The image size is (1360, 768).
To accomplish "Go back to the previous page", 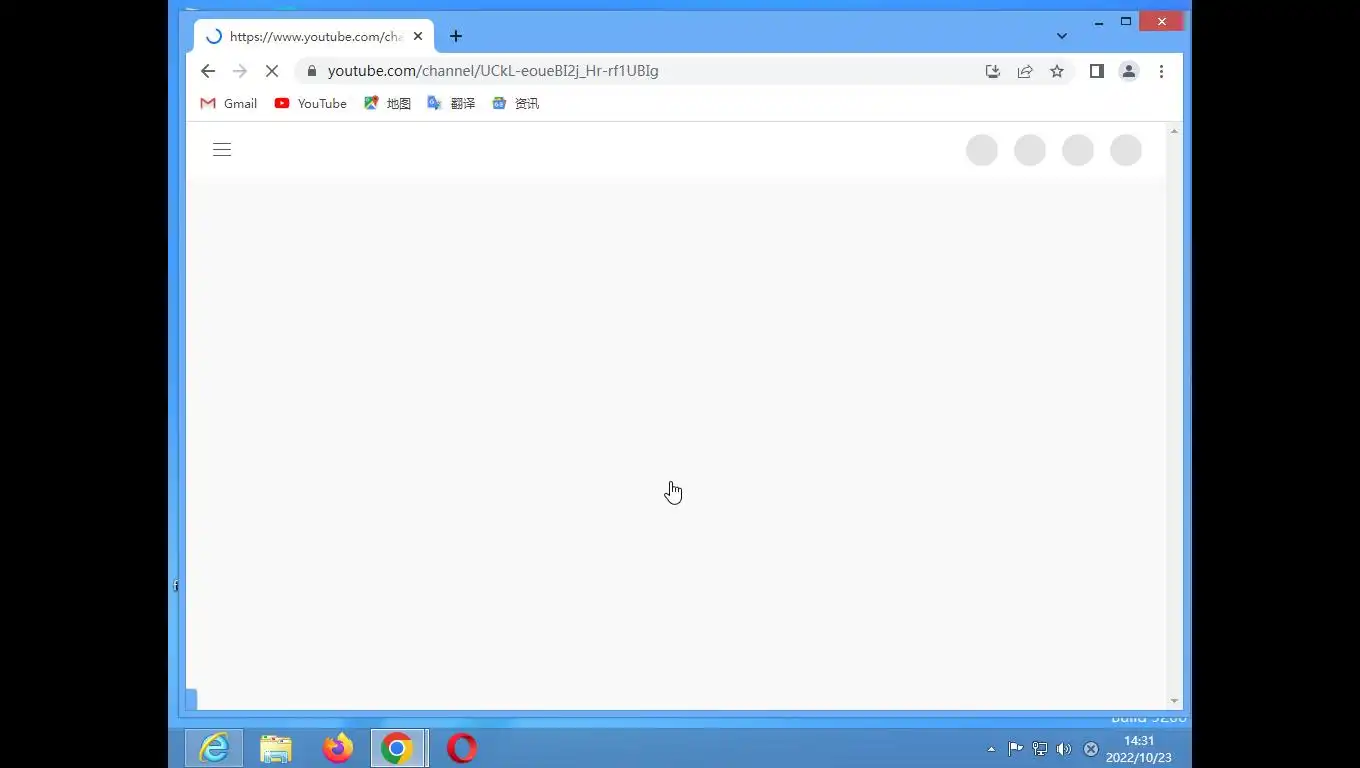I will point(208,71).
